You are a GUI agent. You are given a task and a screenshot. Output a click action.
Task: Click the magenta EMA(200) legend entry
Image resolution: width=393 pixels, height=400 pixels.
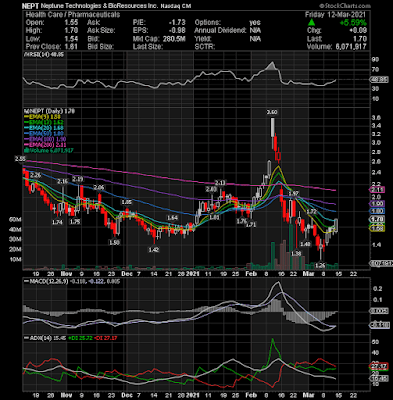click(45, 145)
